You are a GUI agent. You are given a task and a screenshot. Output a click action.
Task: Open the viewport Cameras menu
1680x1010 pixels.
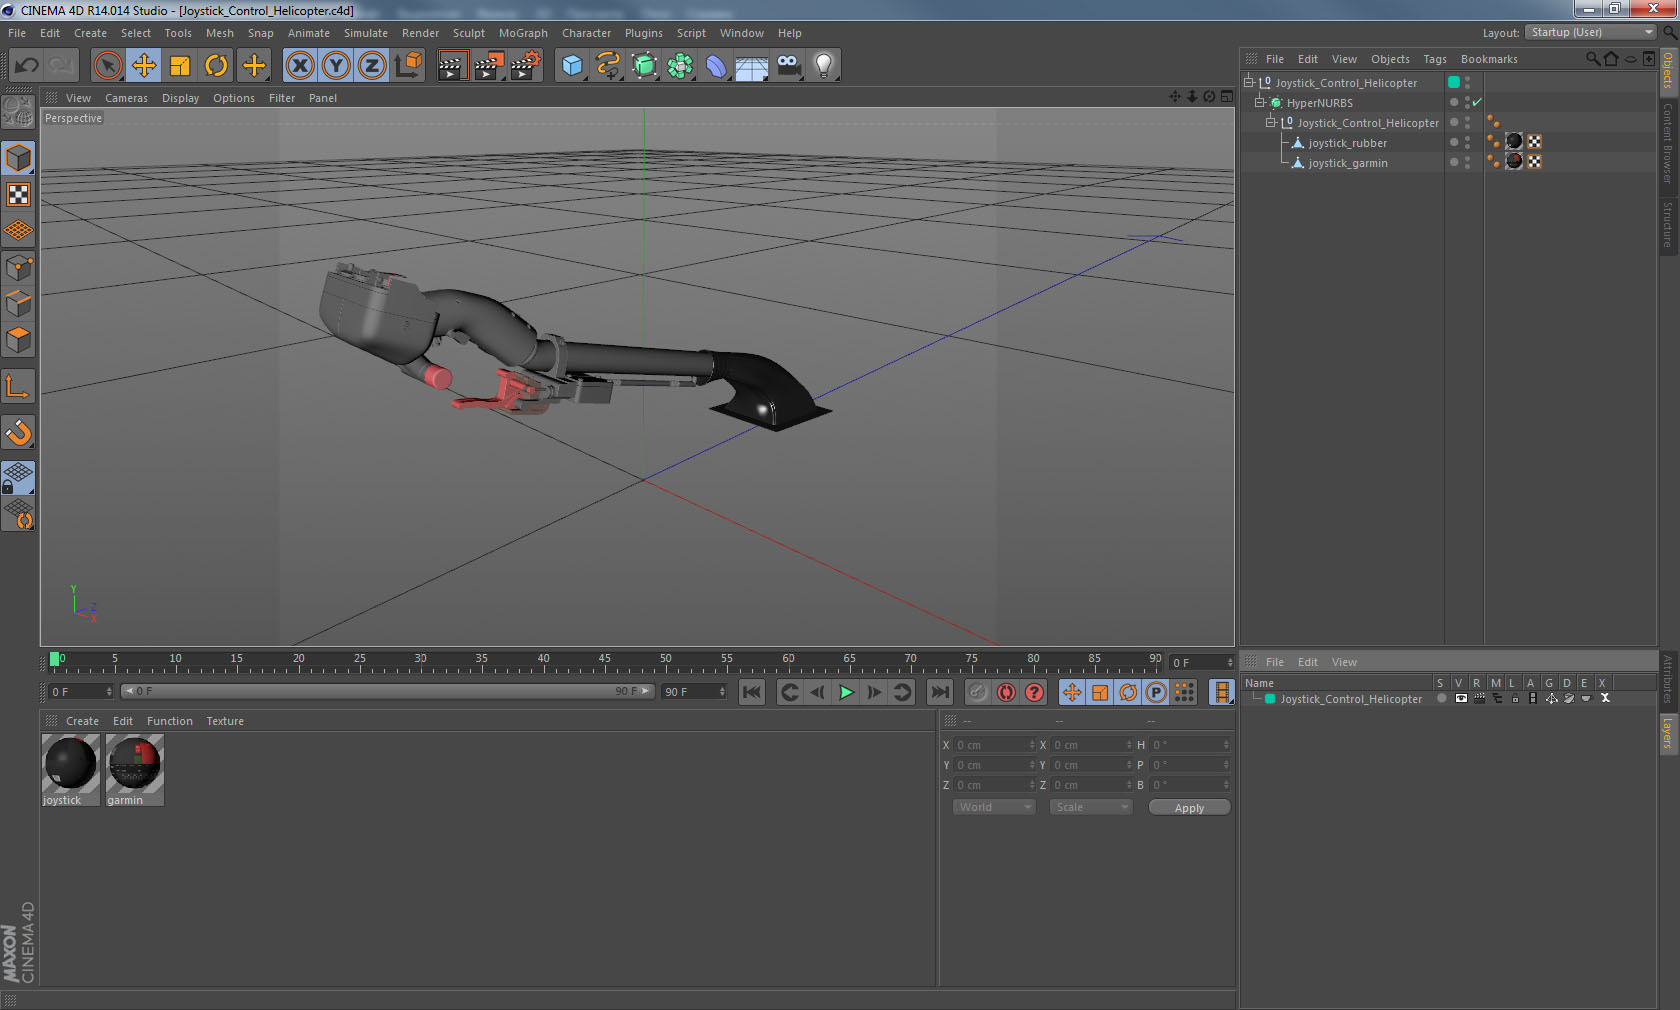pos(126,98)
